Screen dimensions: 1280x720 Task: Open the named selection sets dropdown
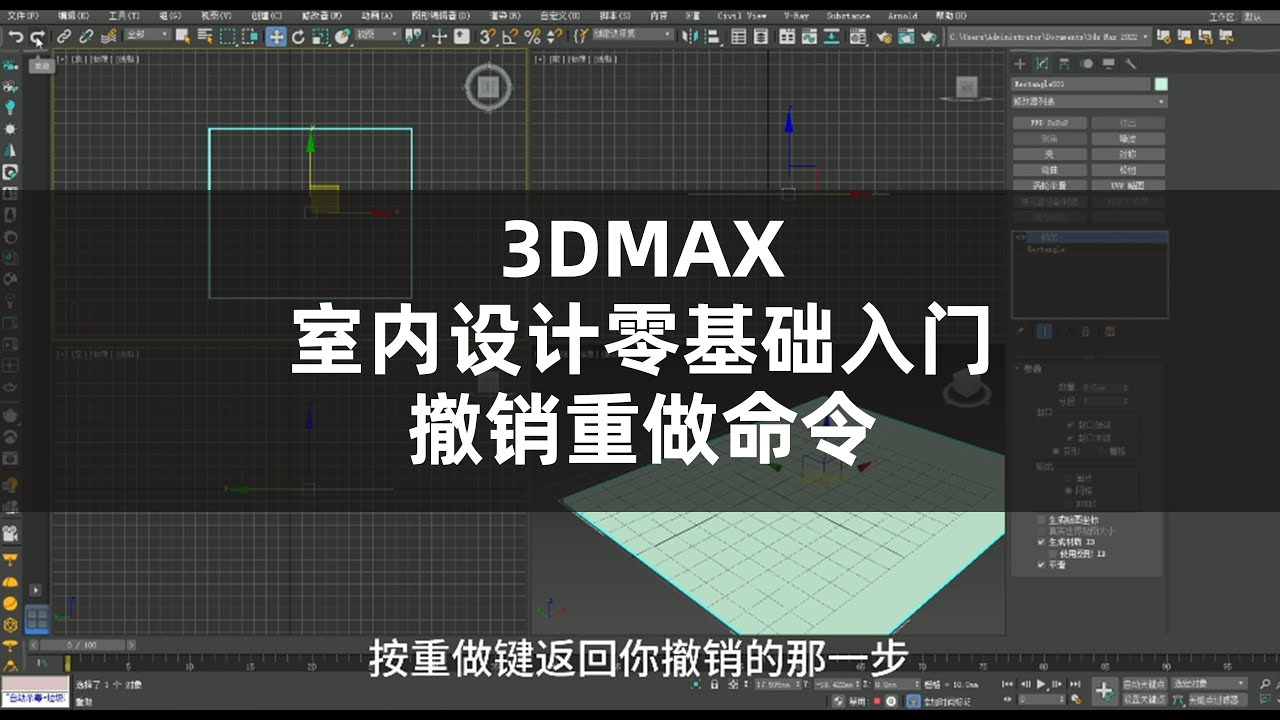(x=631, y=35)
